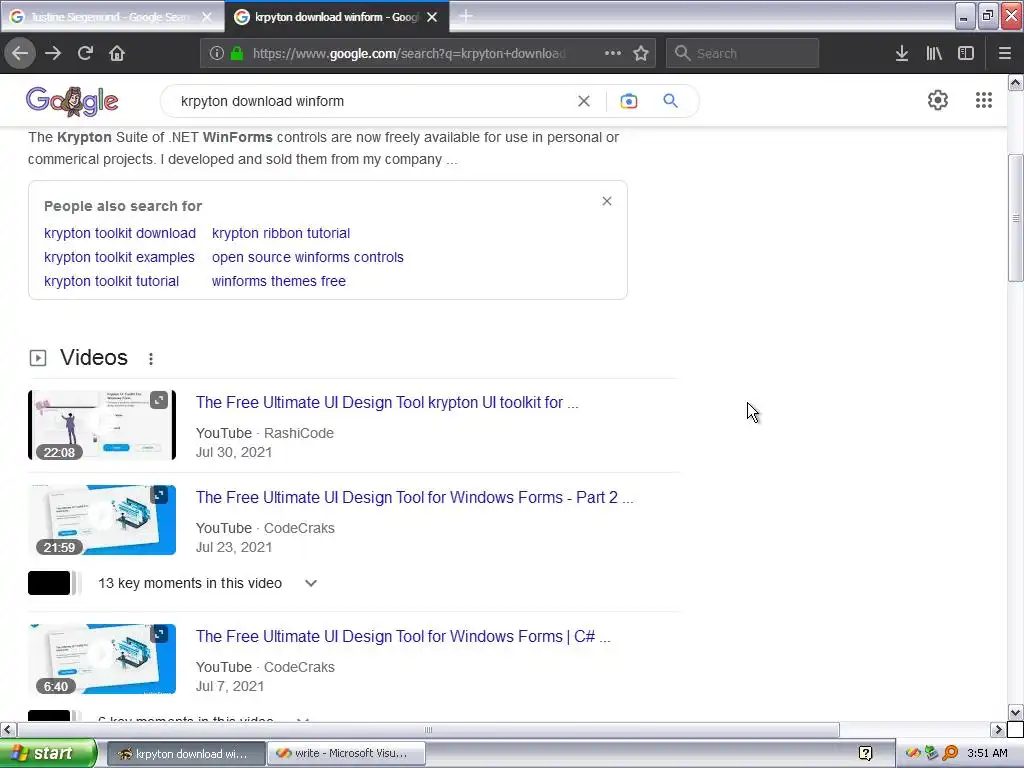
Task: Open RashiCode krypton UI toolkit video link
Action: point(387,403)
